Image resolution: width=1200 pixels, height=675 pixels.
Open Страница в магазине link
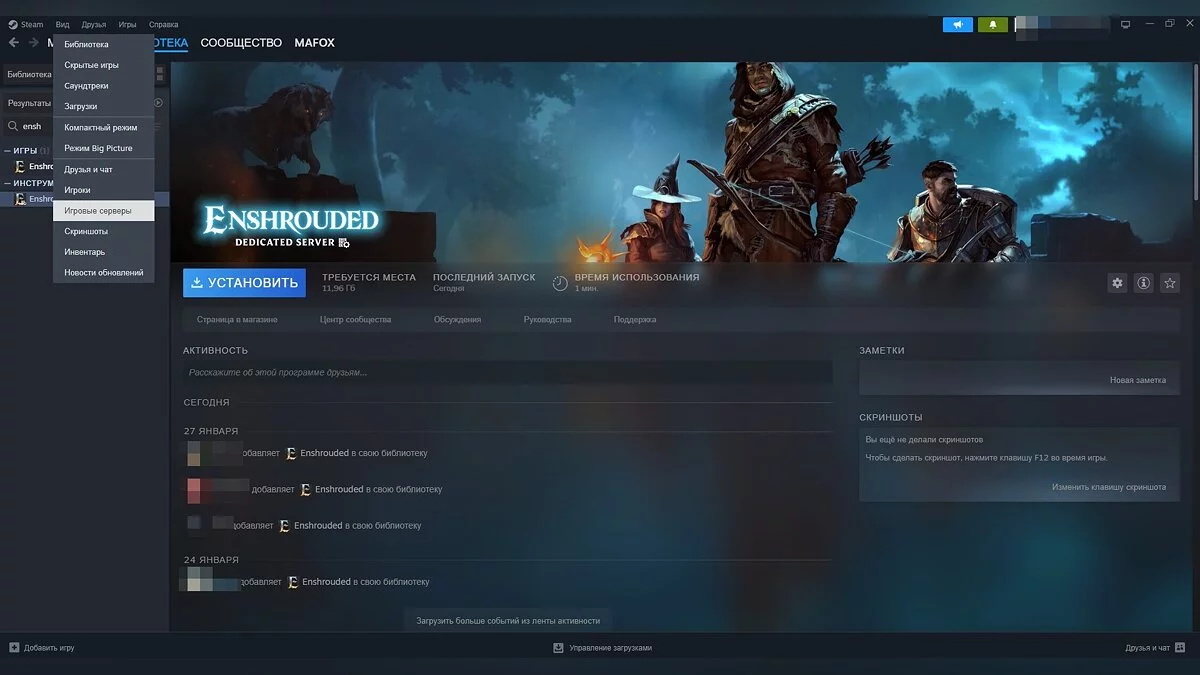(239, 319)
